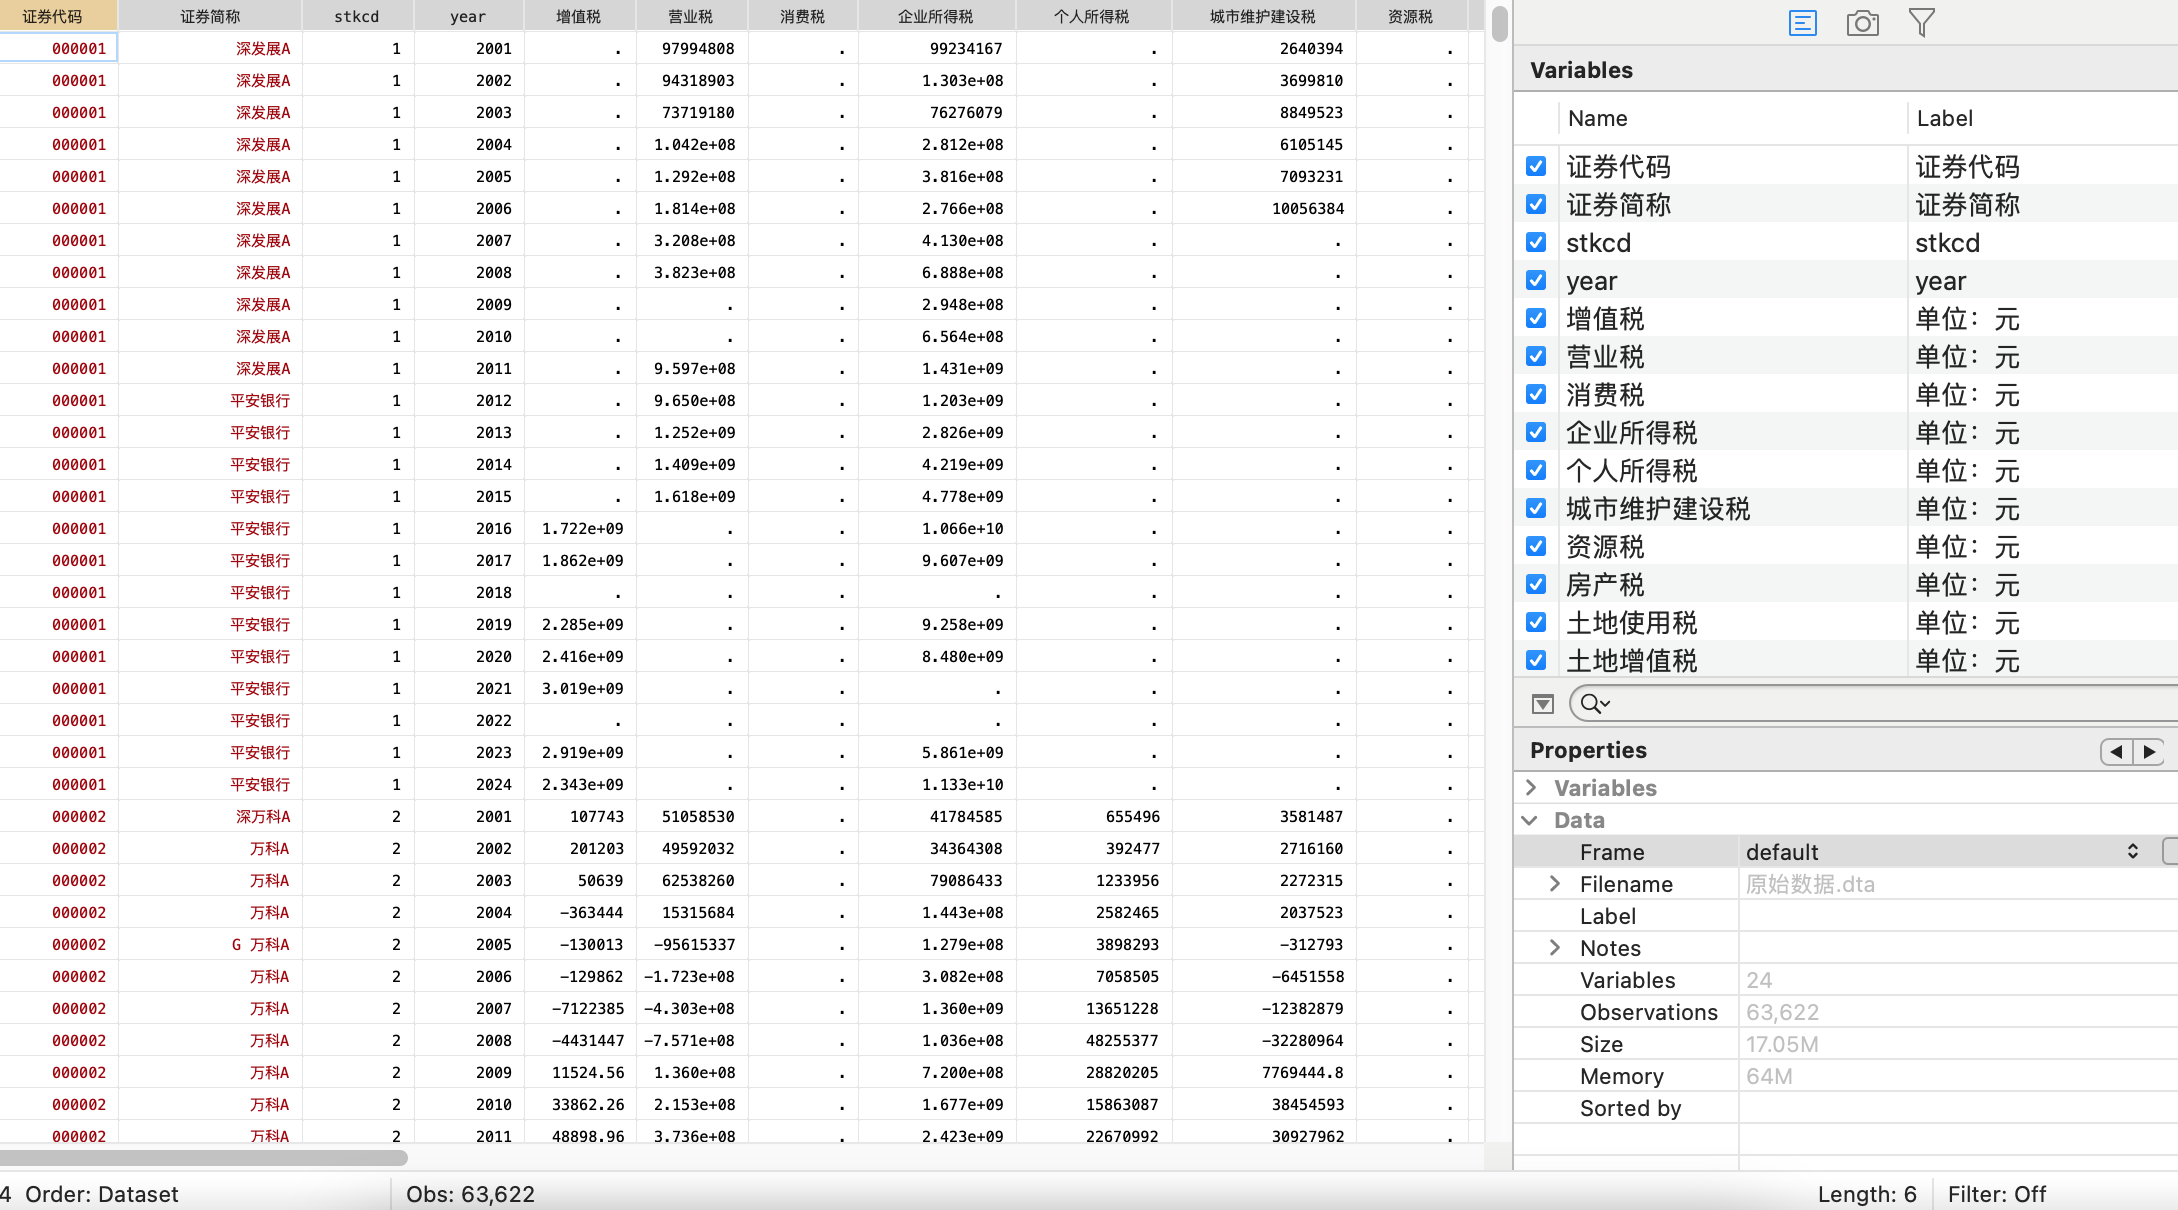Click the next arrow in Properties
This screenshot has width=2178, height=1210.
[x=2149, y=751]
